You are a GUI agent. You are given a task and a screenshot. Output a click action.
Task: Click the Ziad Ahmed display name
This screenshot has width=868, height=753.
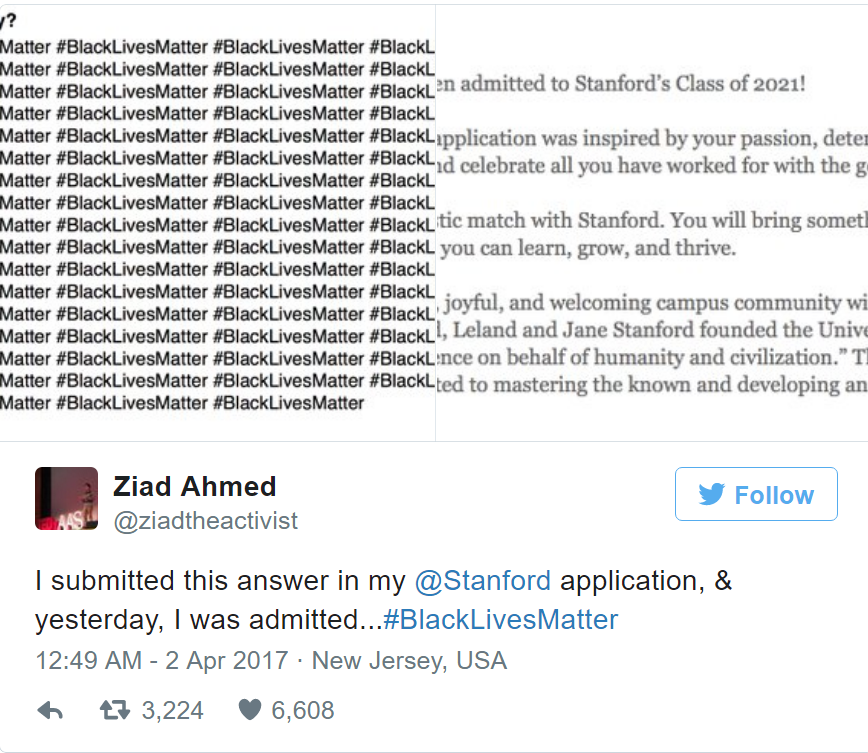tap(194, 487)
